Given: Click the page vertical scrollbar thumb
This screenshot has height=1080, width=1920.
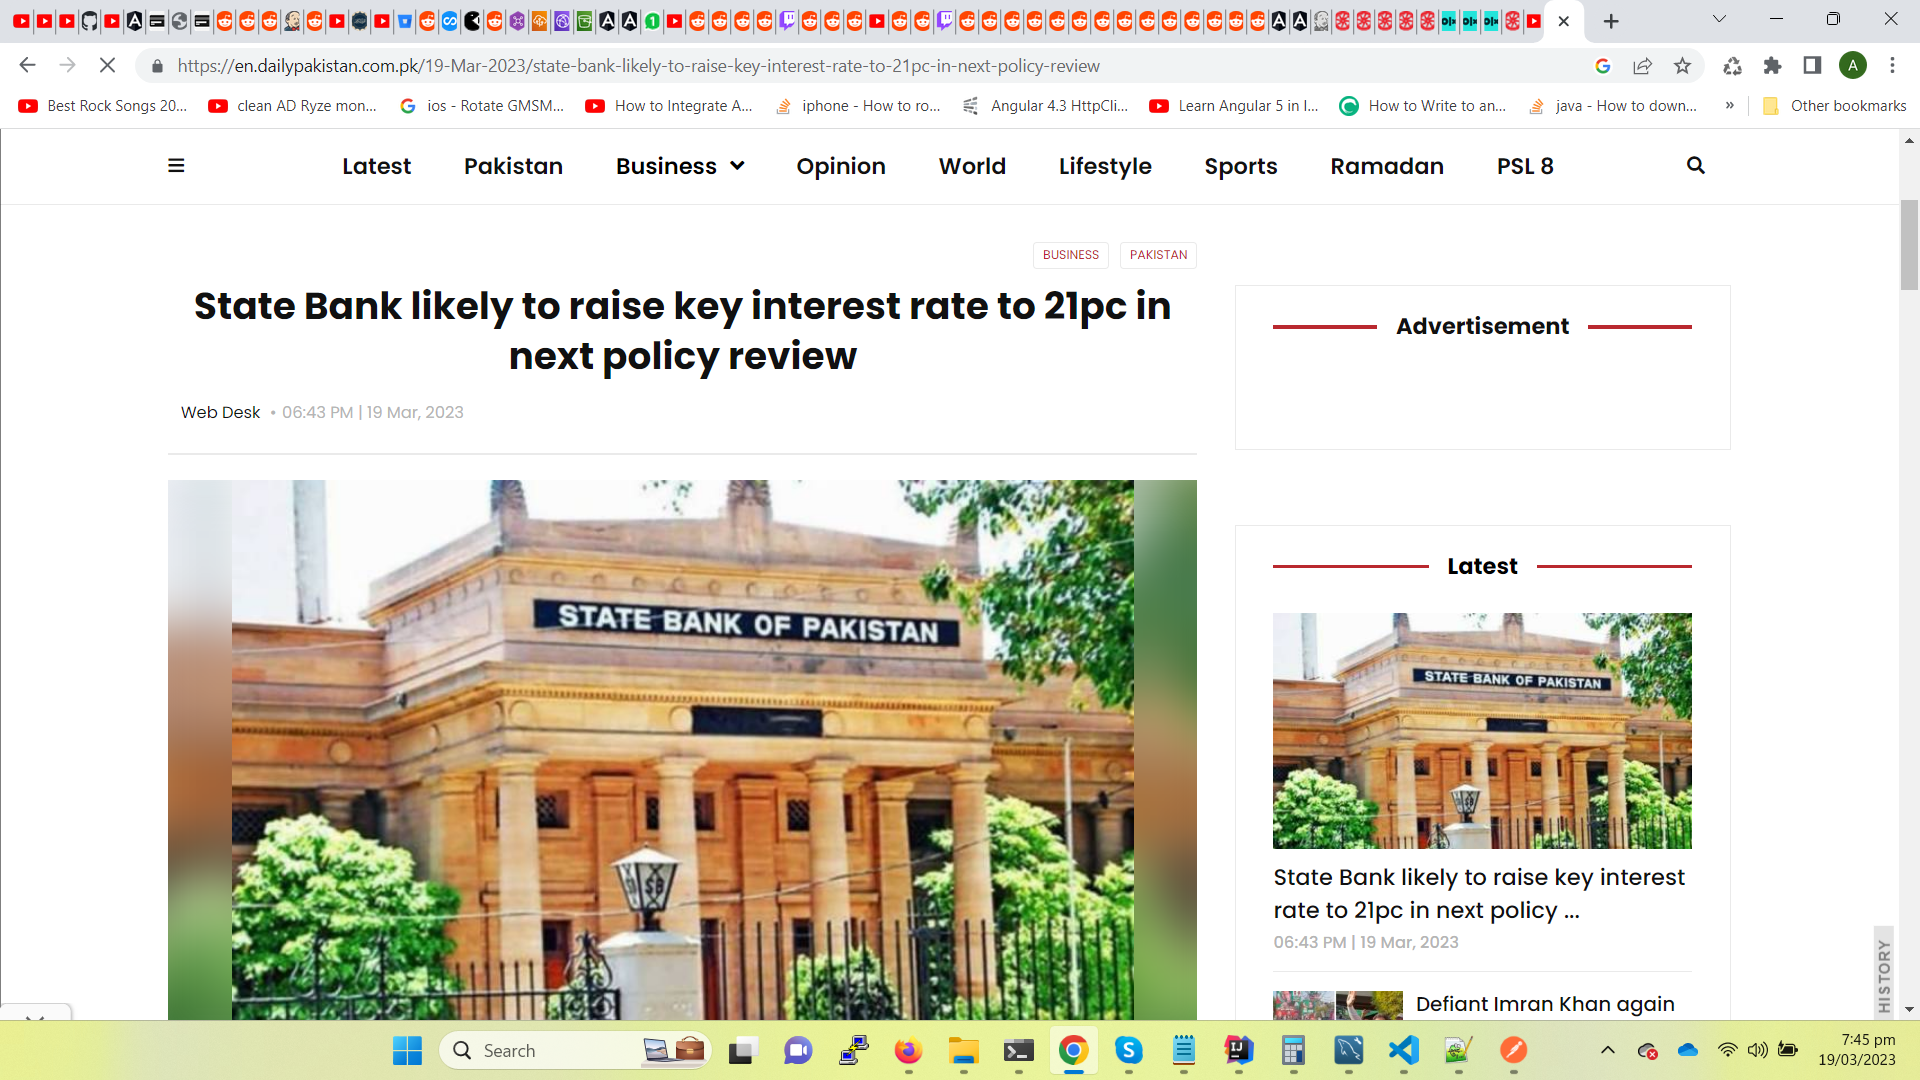Looking at the screenshot, I should click(1909, 245).
